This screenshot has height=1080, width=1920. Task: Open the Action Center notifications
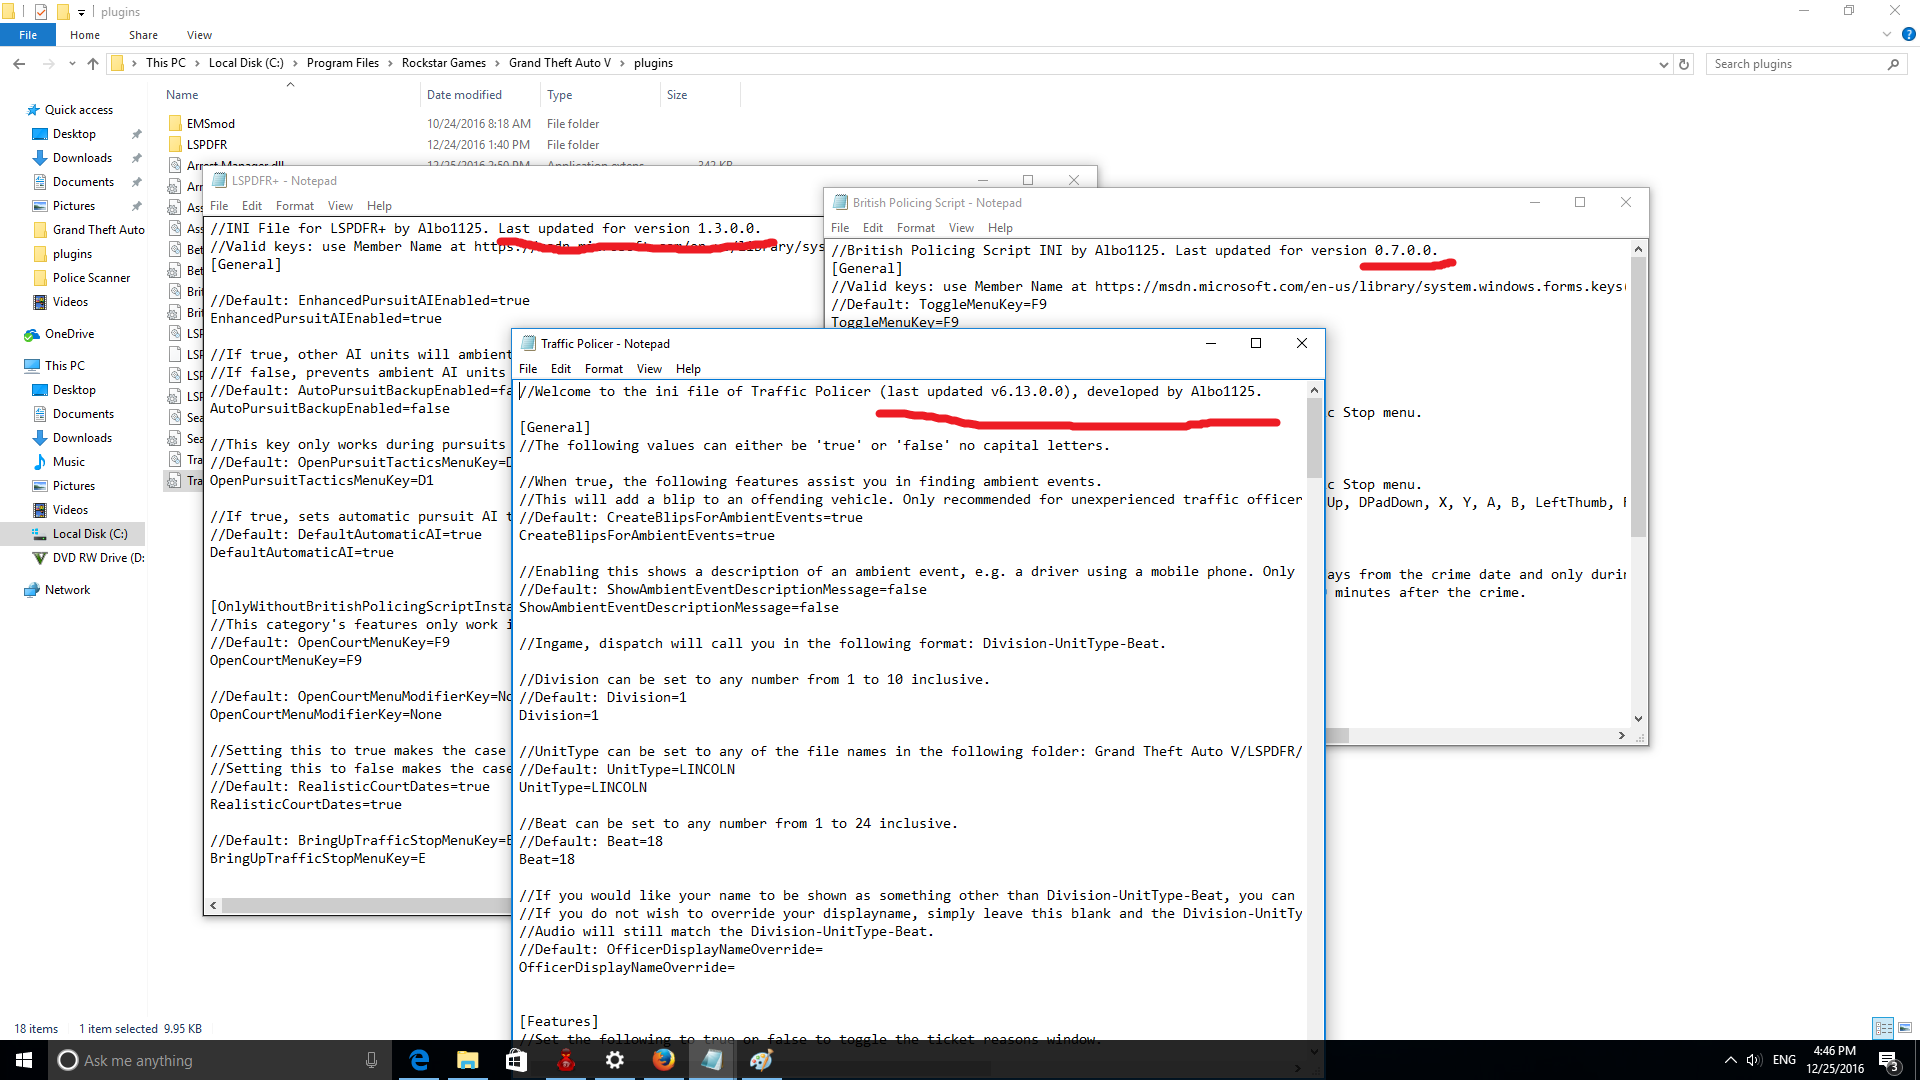pos(1888,1060)
